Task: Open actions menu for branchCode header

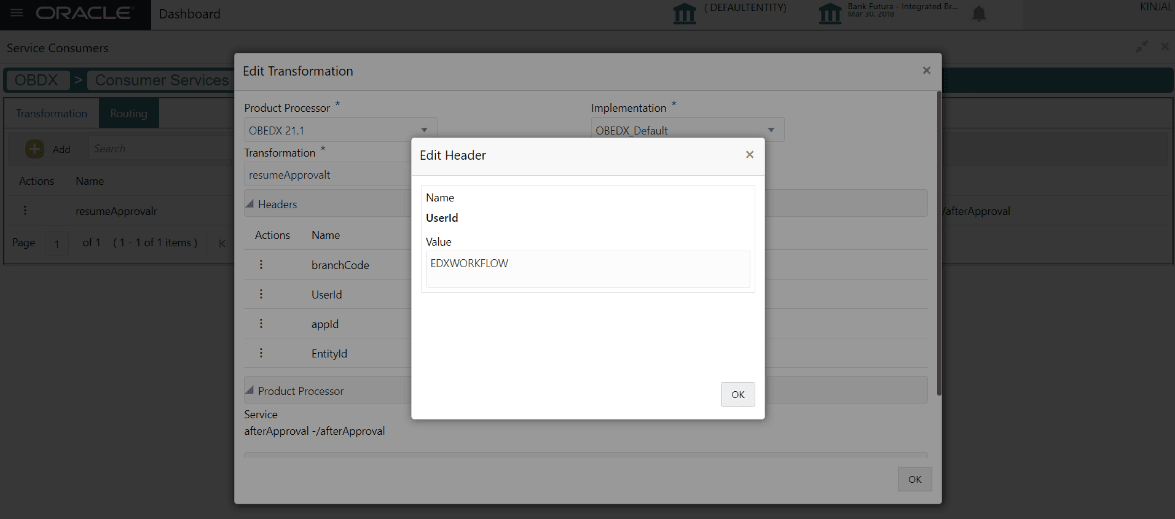Action: [261, 265]
